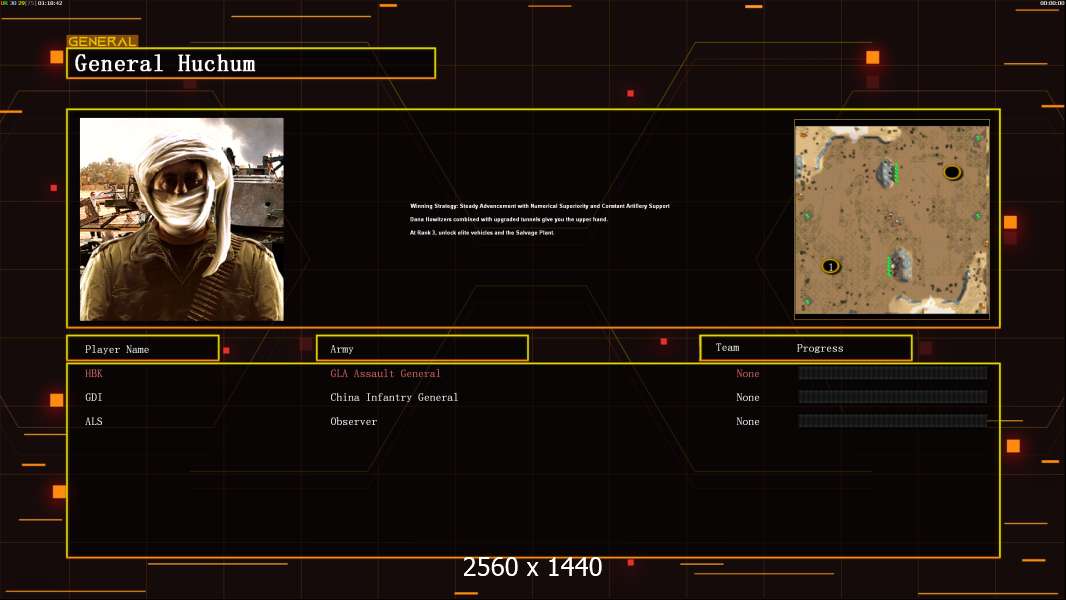Image resolution: width=1066 pixels, height=600 pixels.
Task: Click the Team value 'None' for GDI
Action: pos(748,397)
